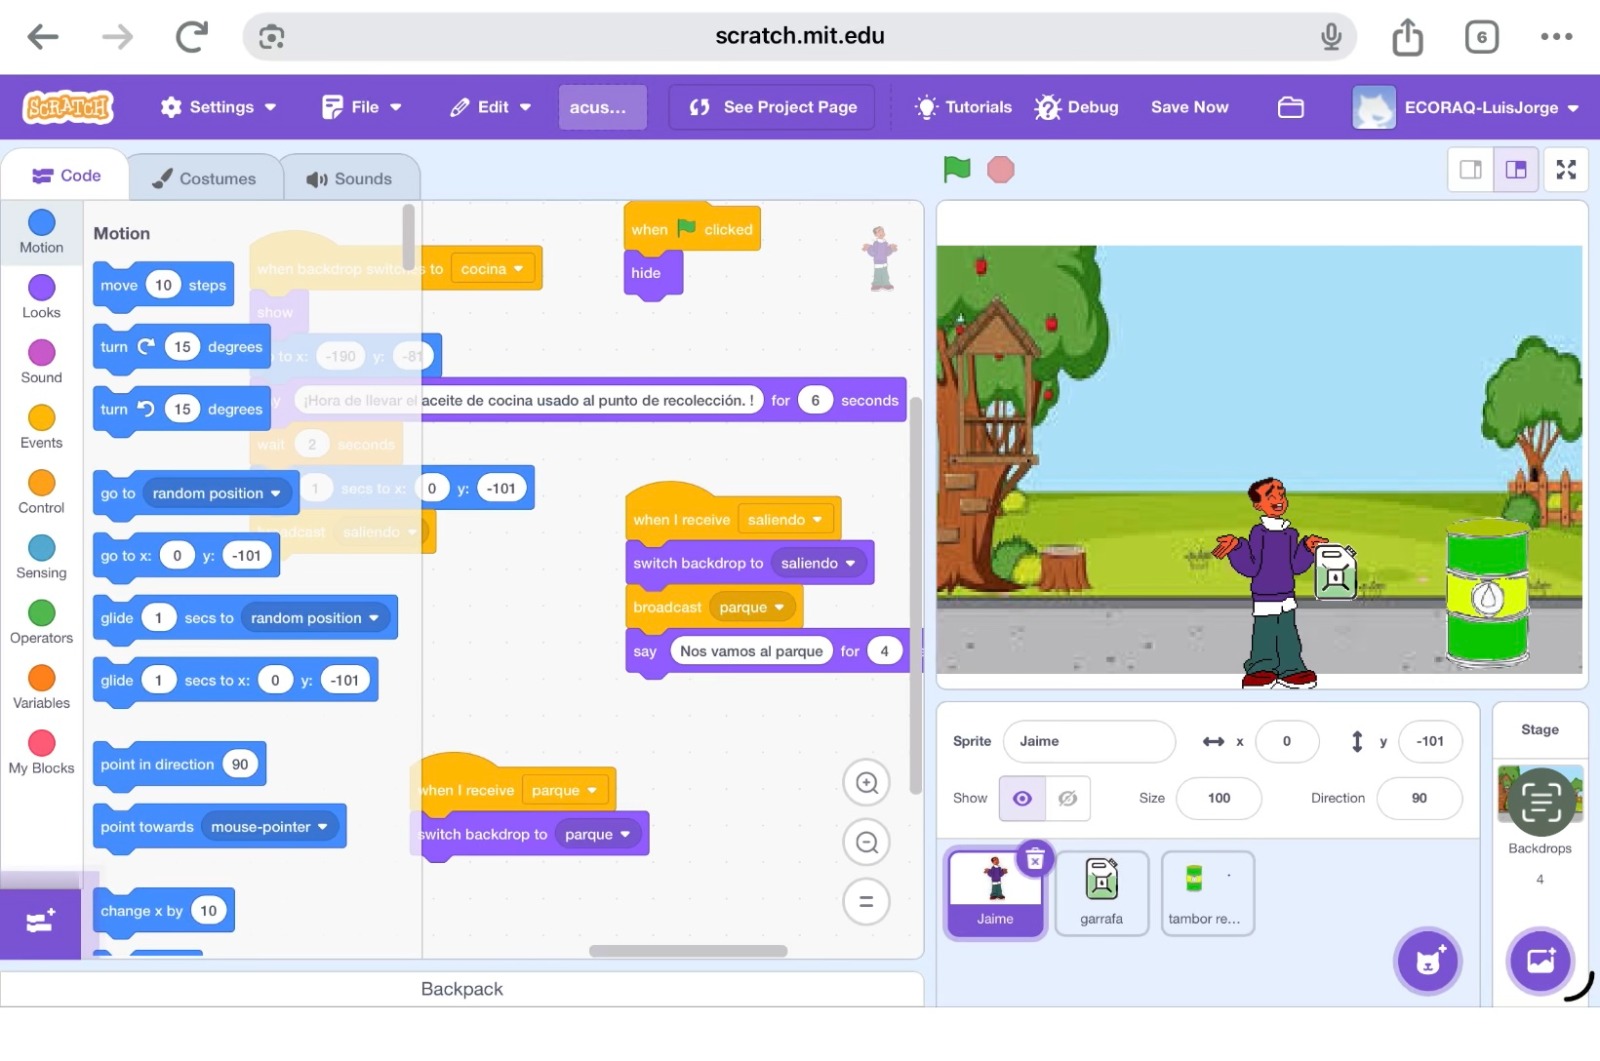Open the Add Extension button
Image resolution: width=1600 pixels, height=1061 pixels.
coord(40,922)
